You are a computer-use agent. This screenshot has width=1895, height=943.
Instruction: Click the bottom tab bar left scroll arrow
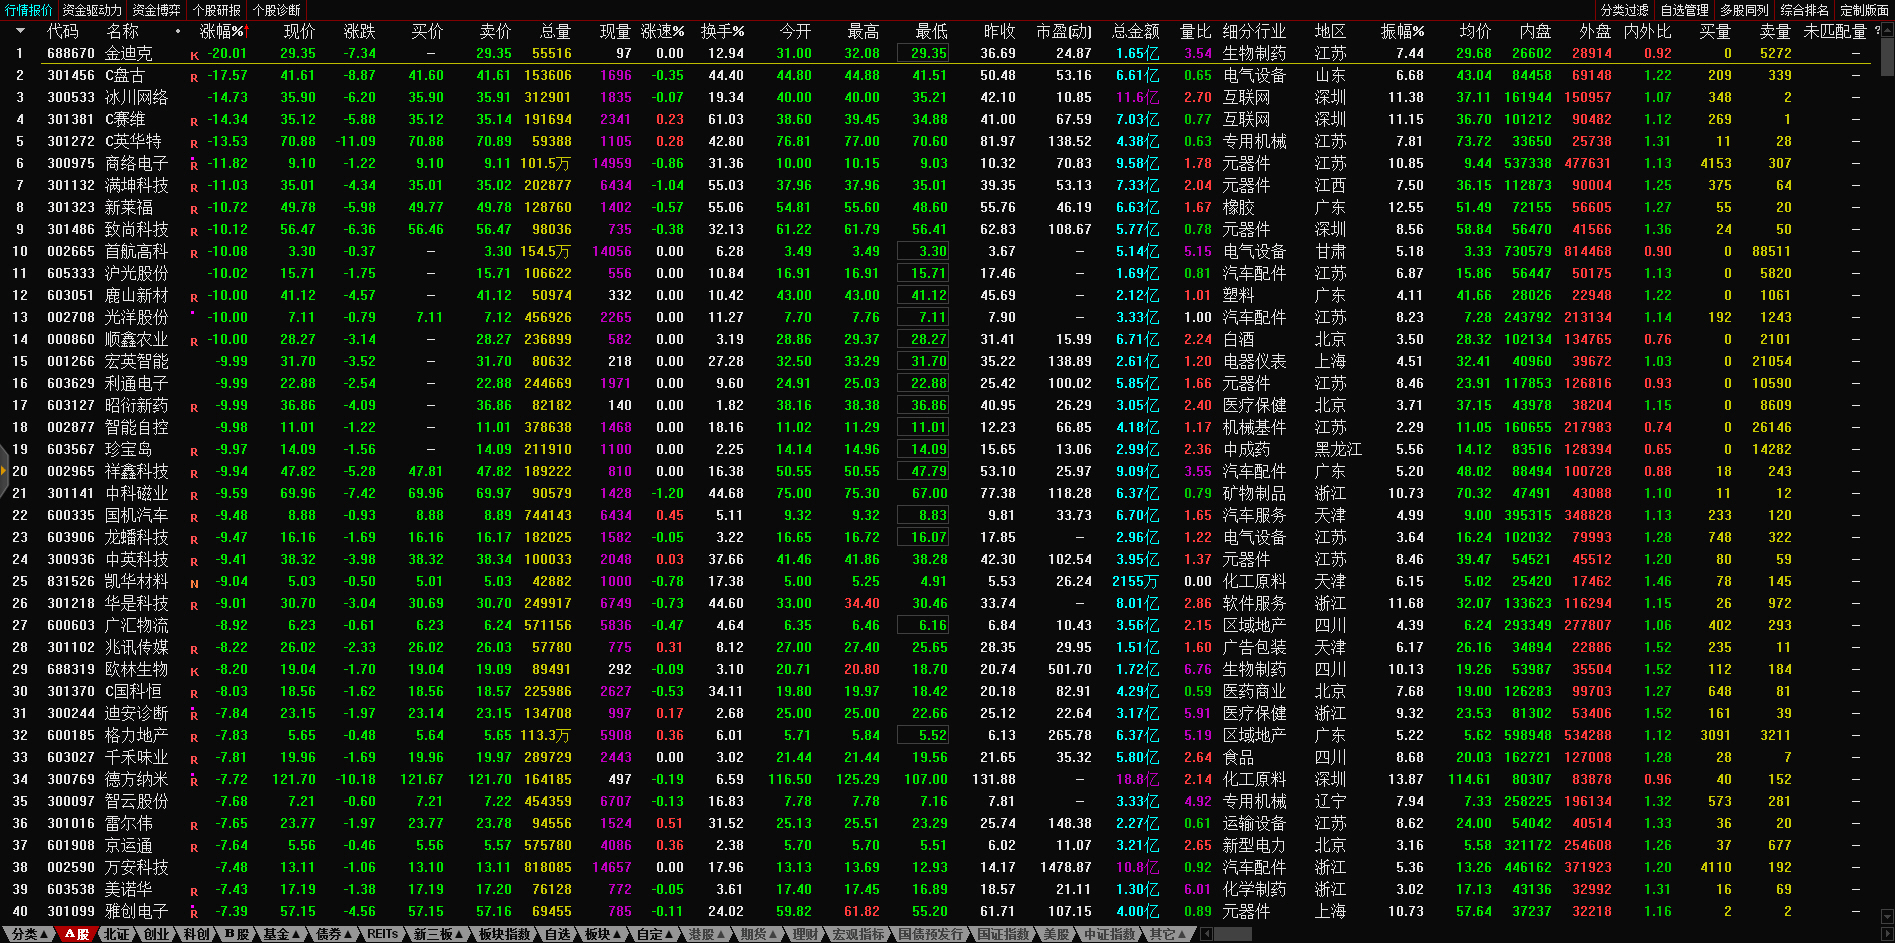coord(1206,934)
